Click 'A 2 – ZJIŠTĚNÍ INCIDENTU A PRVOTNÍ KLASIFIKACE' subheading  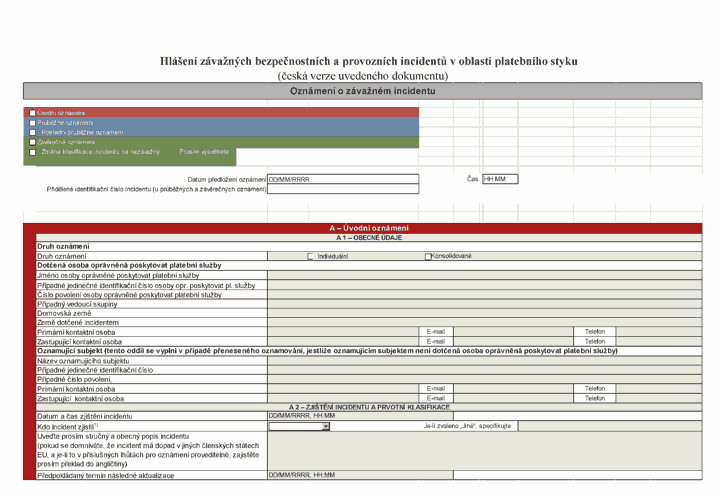[369, 407]
